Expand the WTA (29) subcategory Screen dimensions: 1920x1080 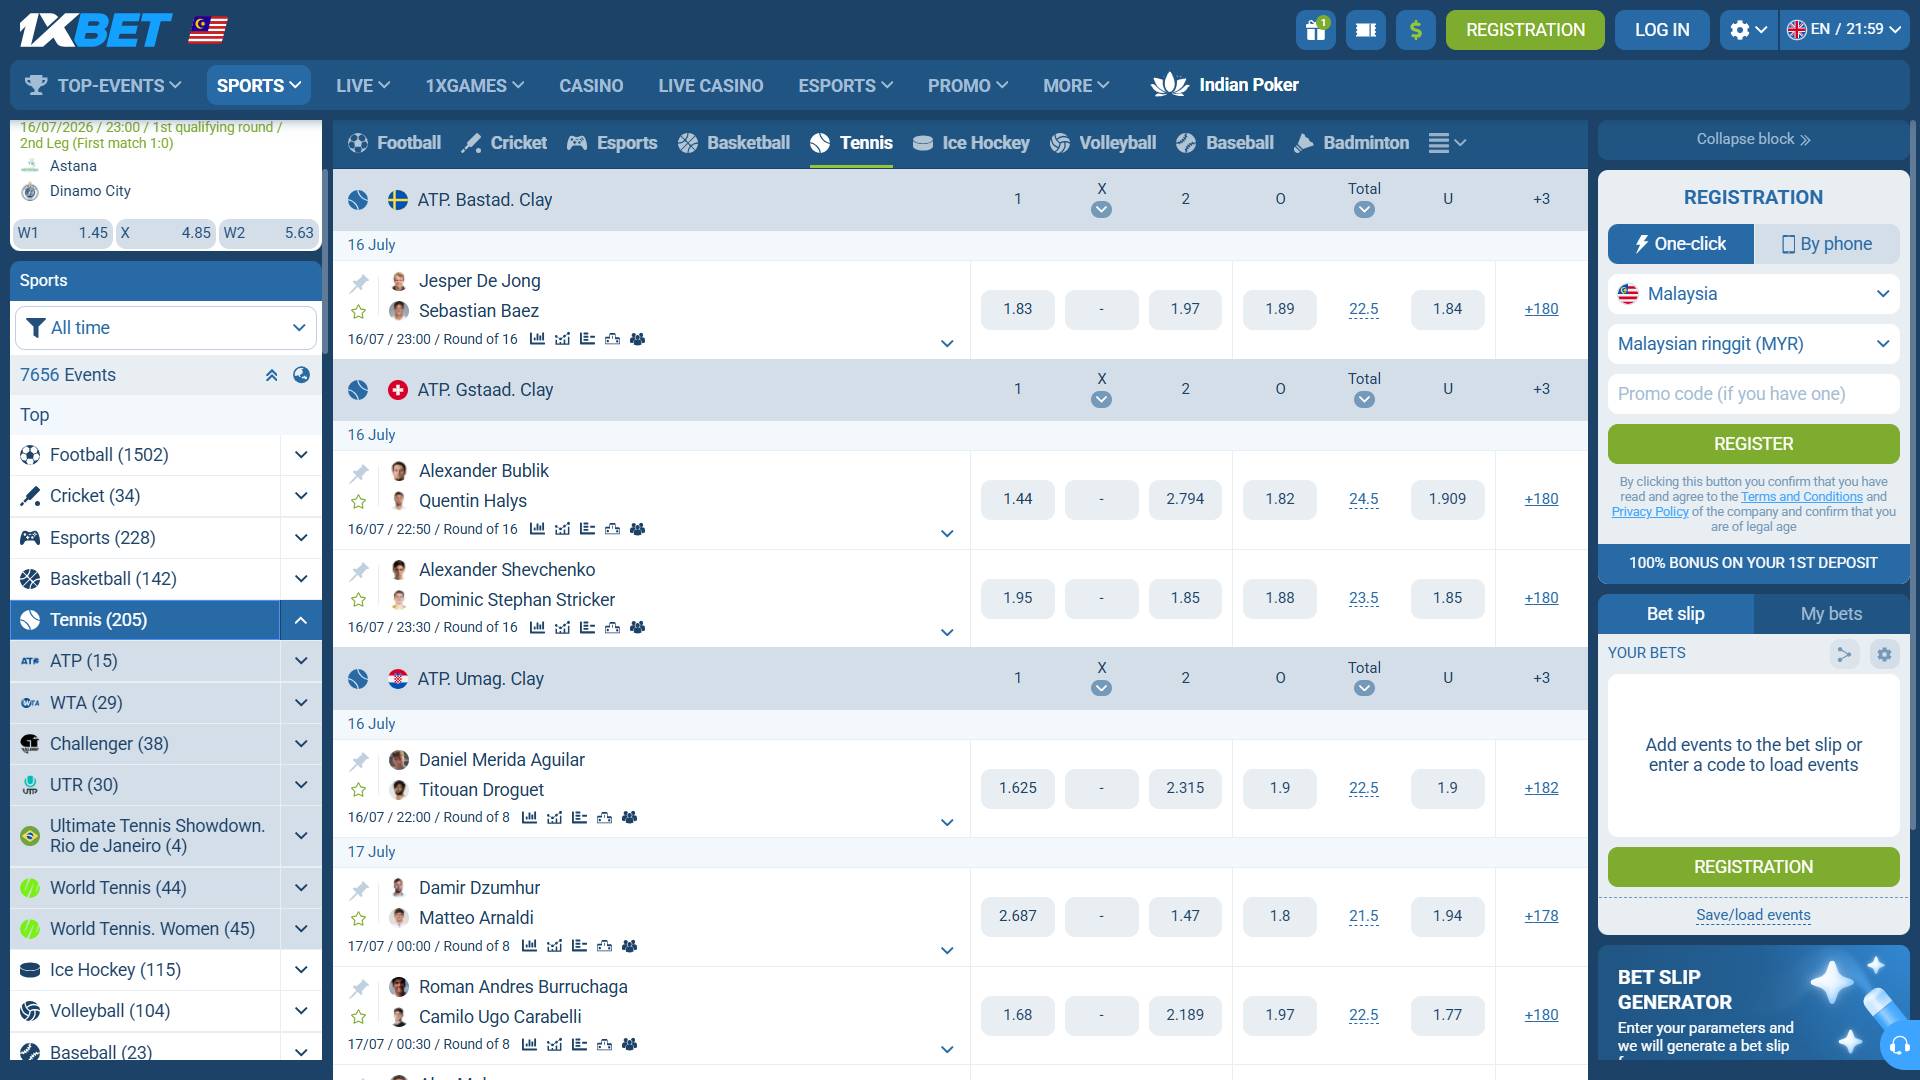pos(301,703)
